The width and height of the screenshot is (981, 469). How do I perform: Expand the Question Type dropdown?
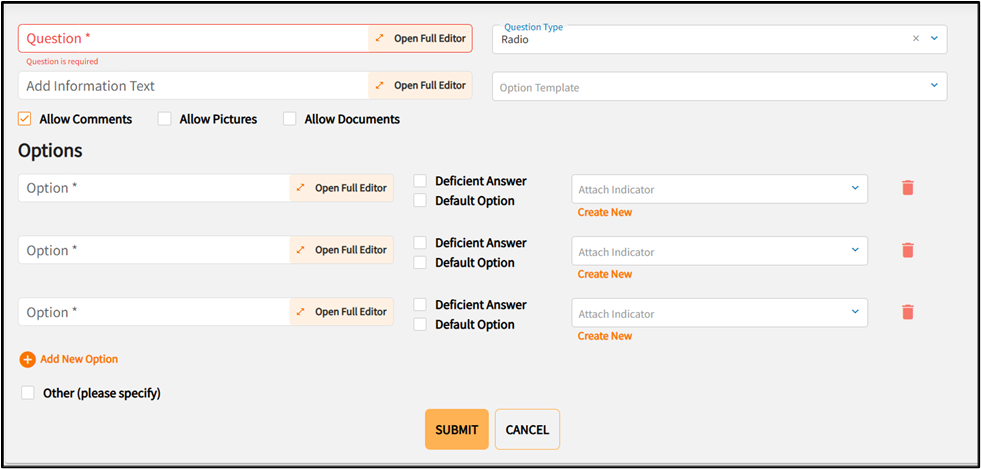(x=934, y=39)
